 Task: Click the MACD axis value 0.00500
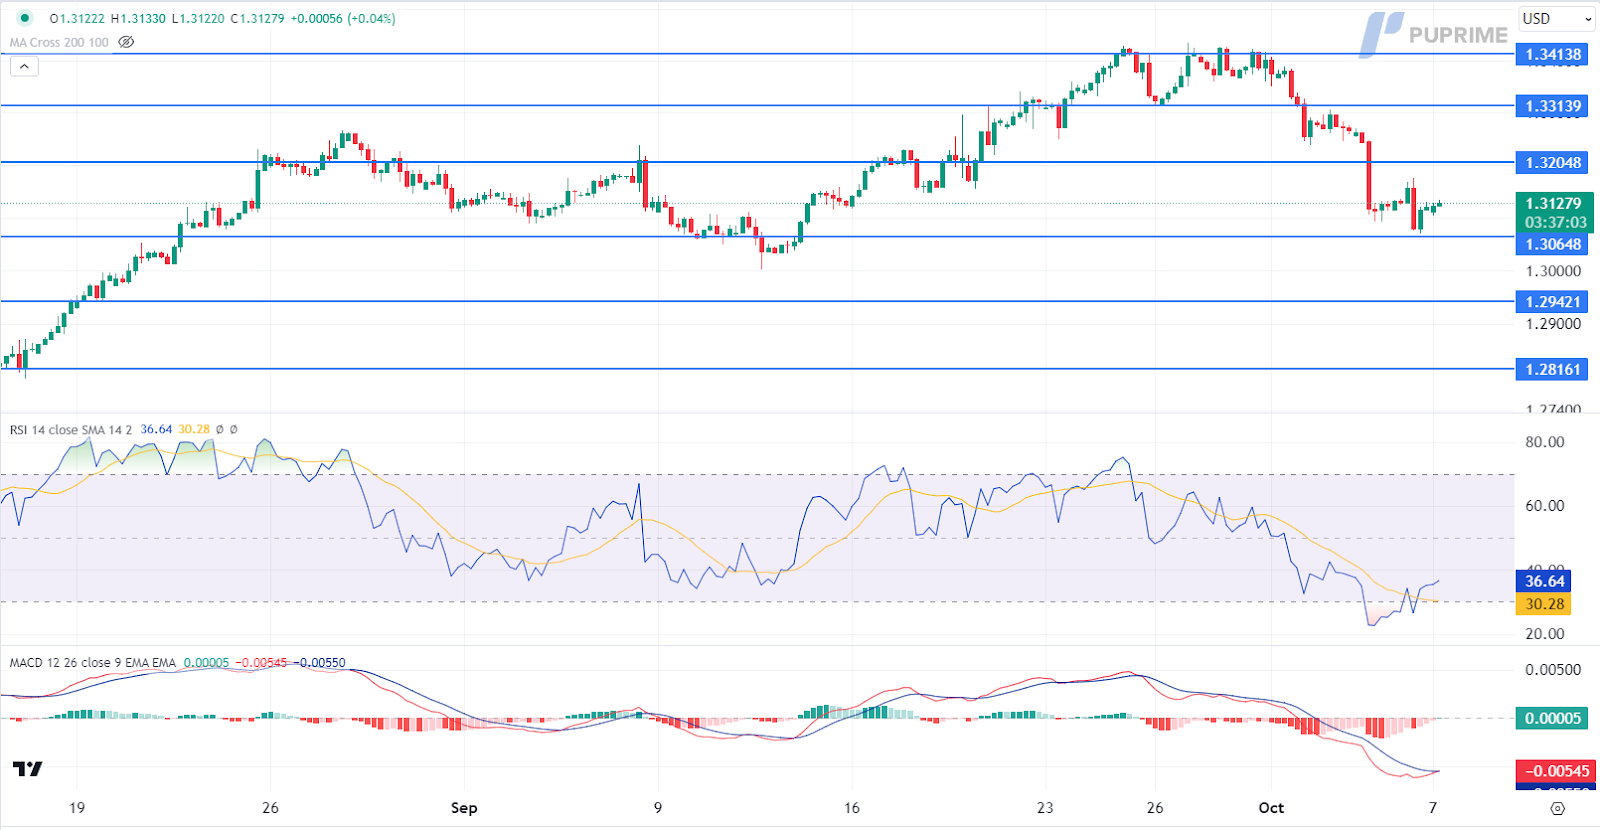[x=1553, y=670]
